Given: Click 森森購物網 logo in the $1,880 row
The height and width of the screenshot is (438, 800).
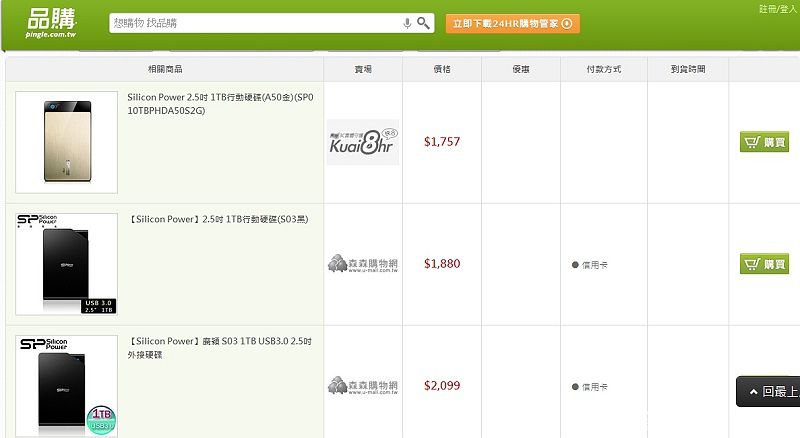Looking at the screenshot, I should 363,263.
